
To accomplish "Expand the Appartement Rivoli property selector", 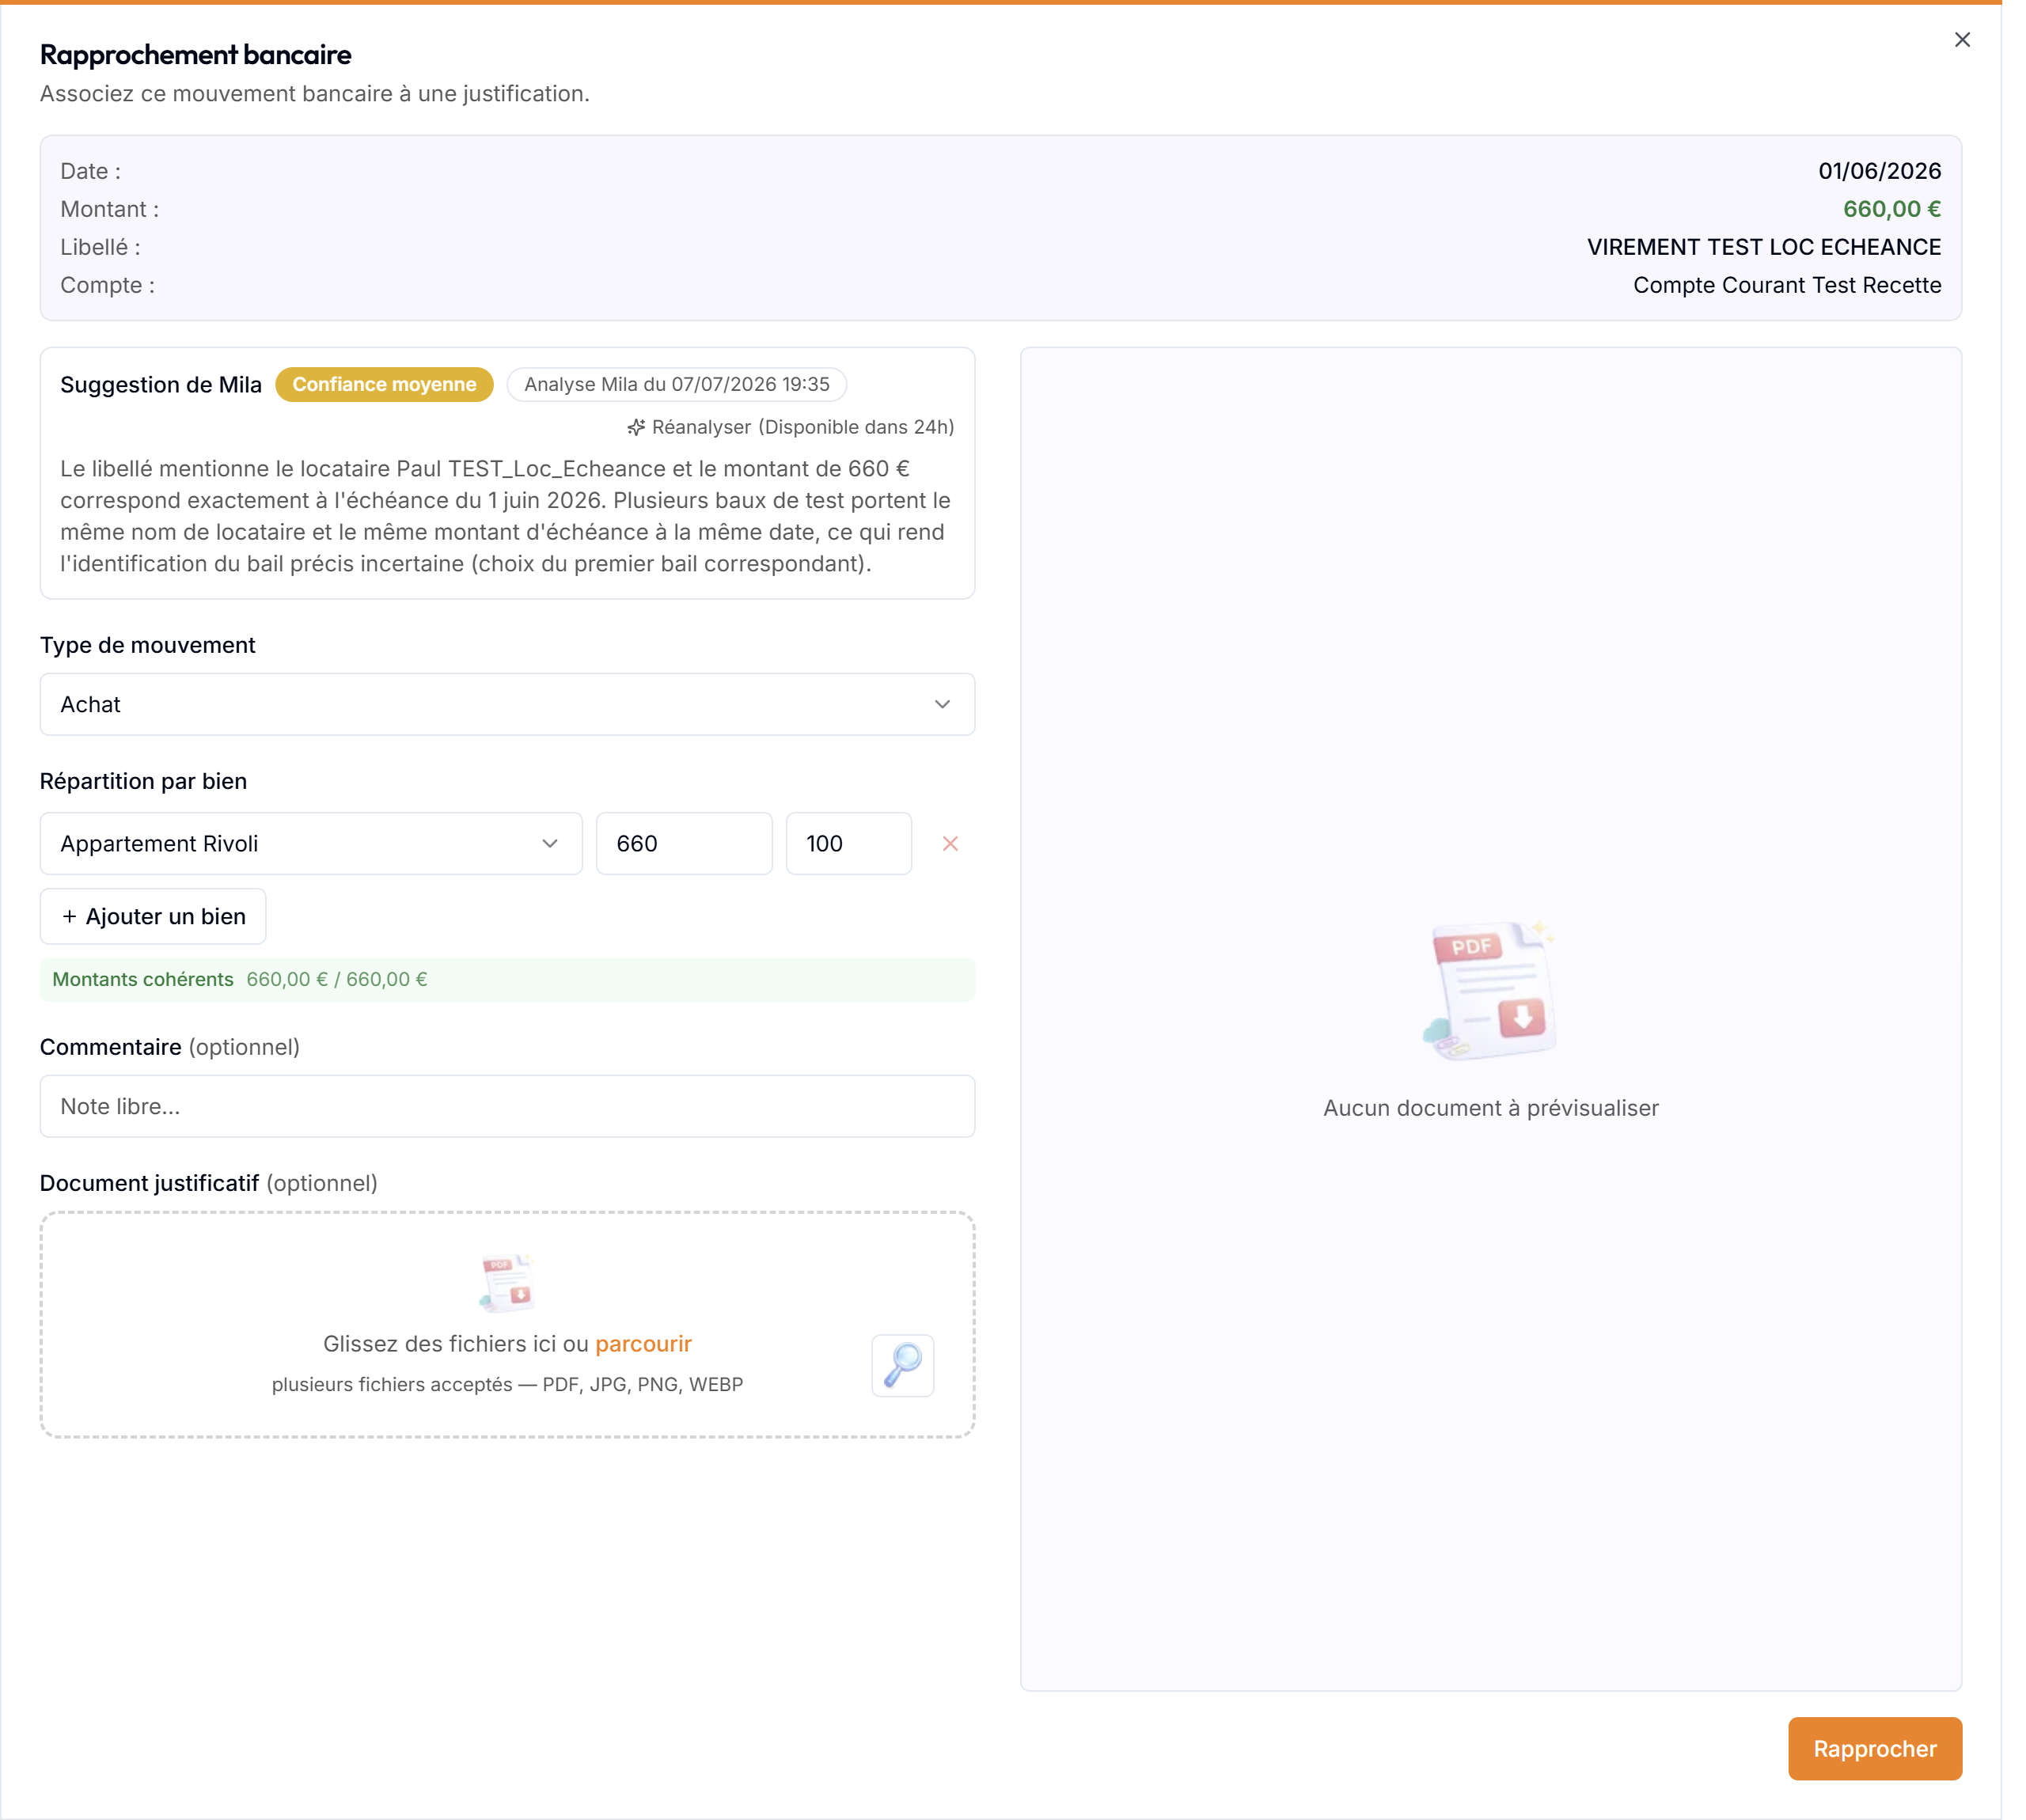I will point(311,844).
